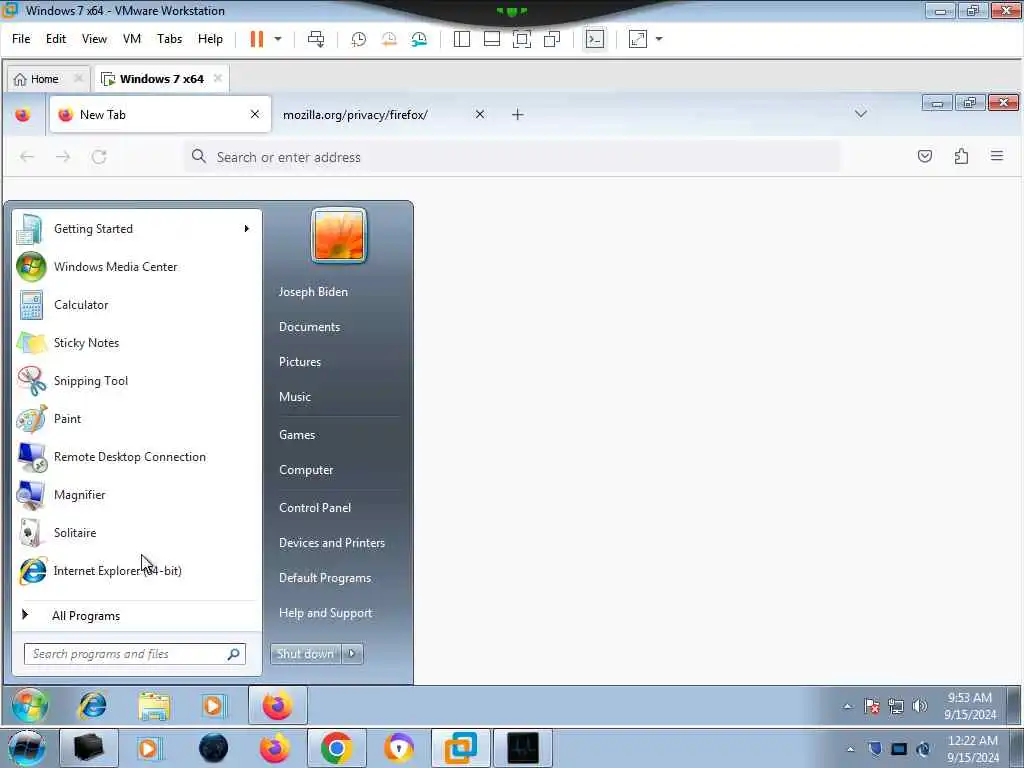Open the snapshot manager icon
Image resolution: width=1024 pixels, height=768 pixels.
point(419,39)
